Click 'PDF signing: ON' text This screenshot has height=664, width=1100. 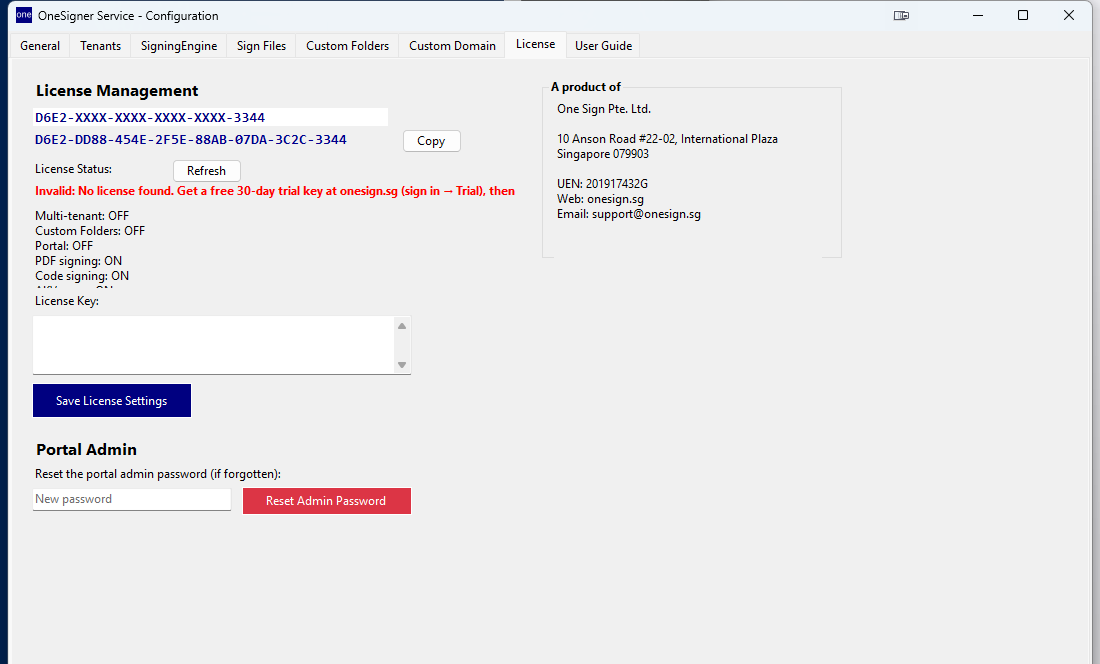[79, 261]
